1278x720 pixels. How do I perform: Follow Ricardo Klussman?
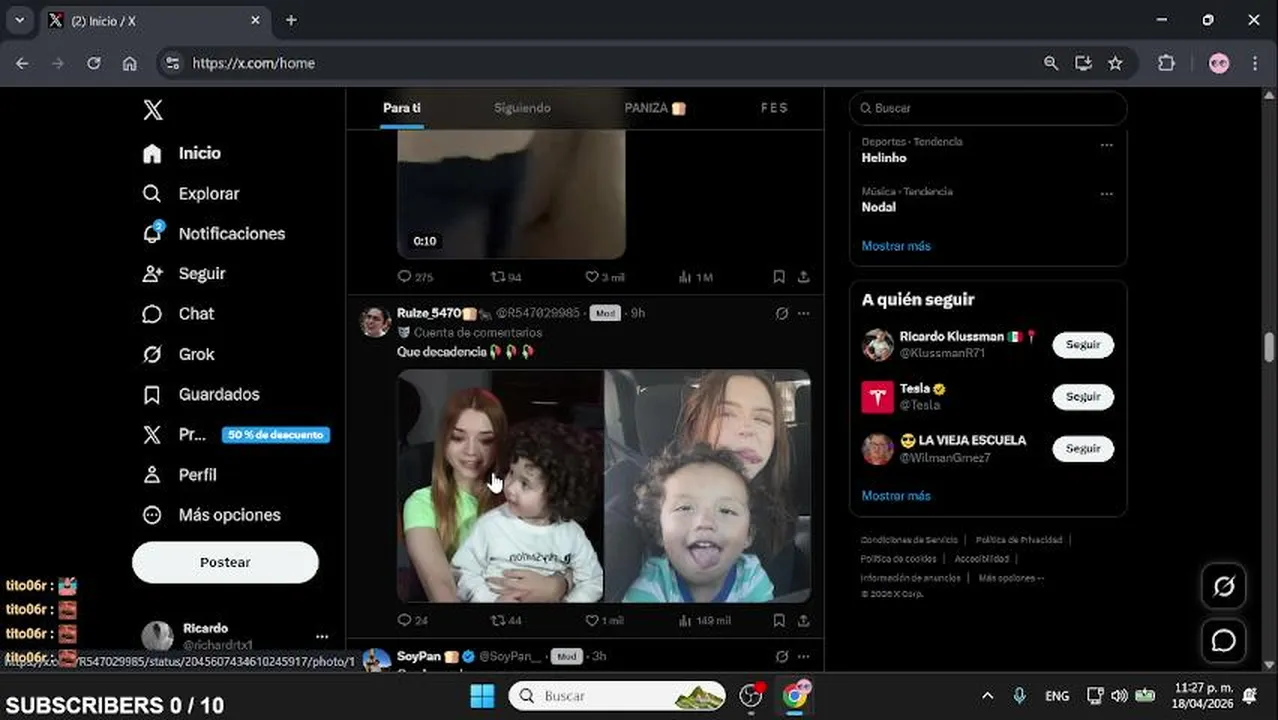pos(1083,345)
